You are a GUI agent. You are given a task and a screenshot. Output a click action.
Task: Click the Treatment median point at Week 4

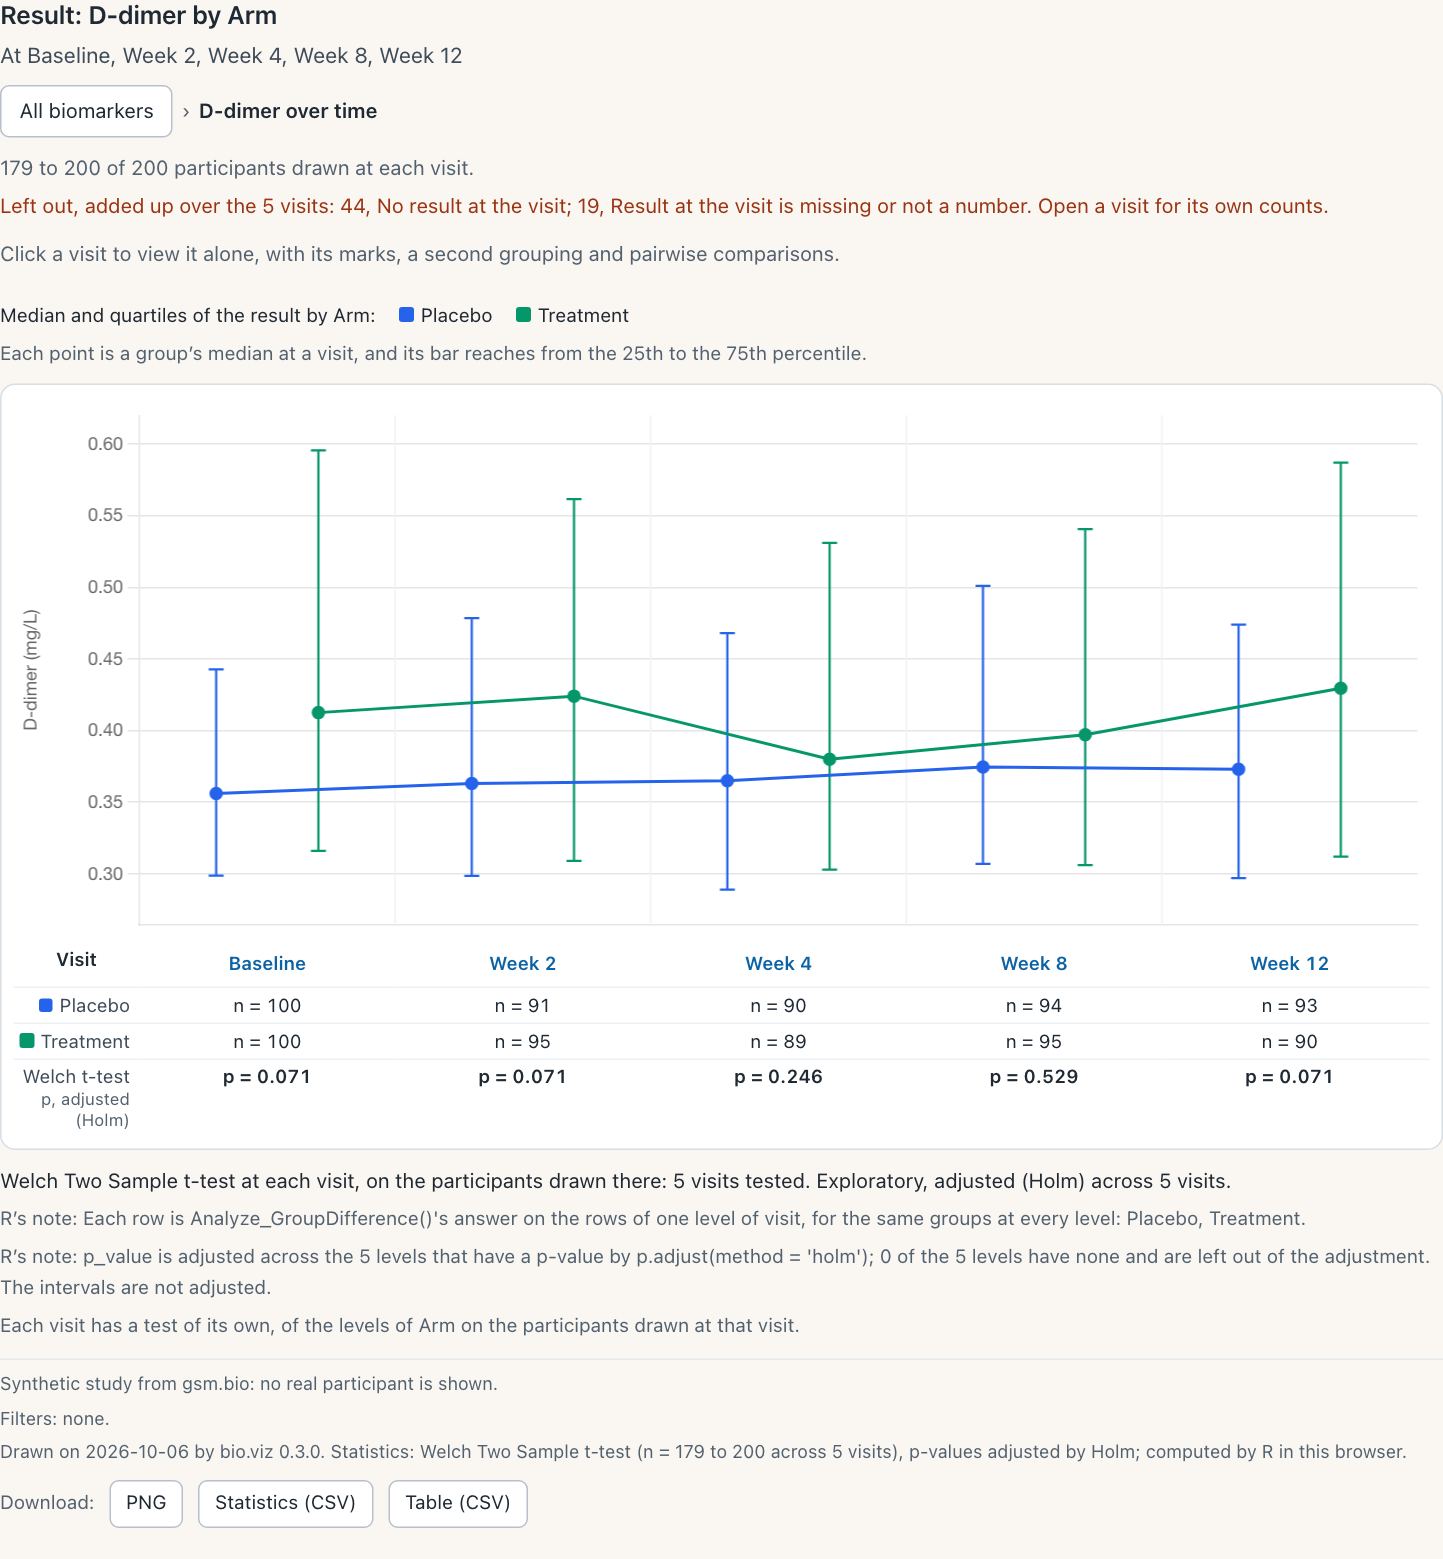coord(829,760)
